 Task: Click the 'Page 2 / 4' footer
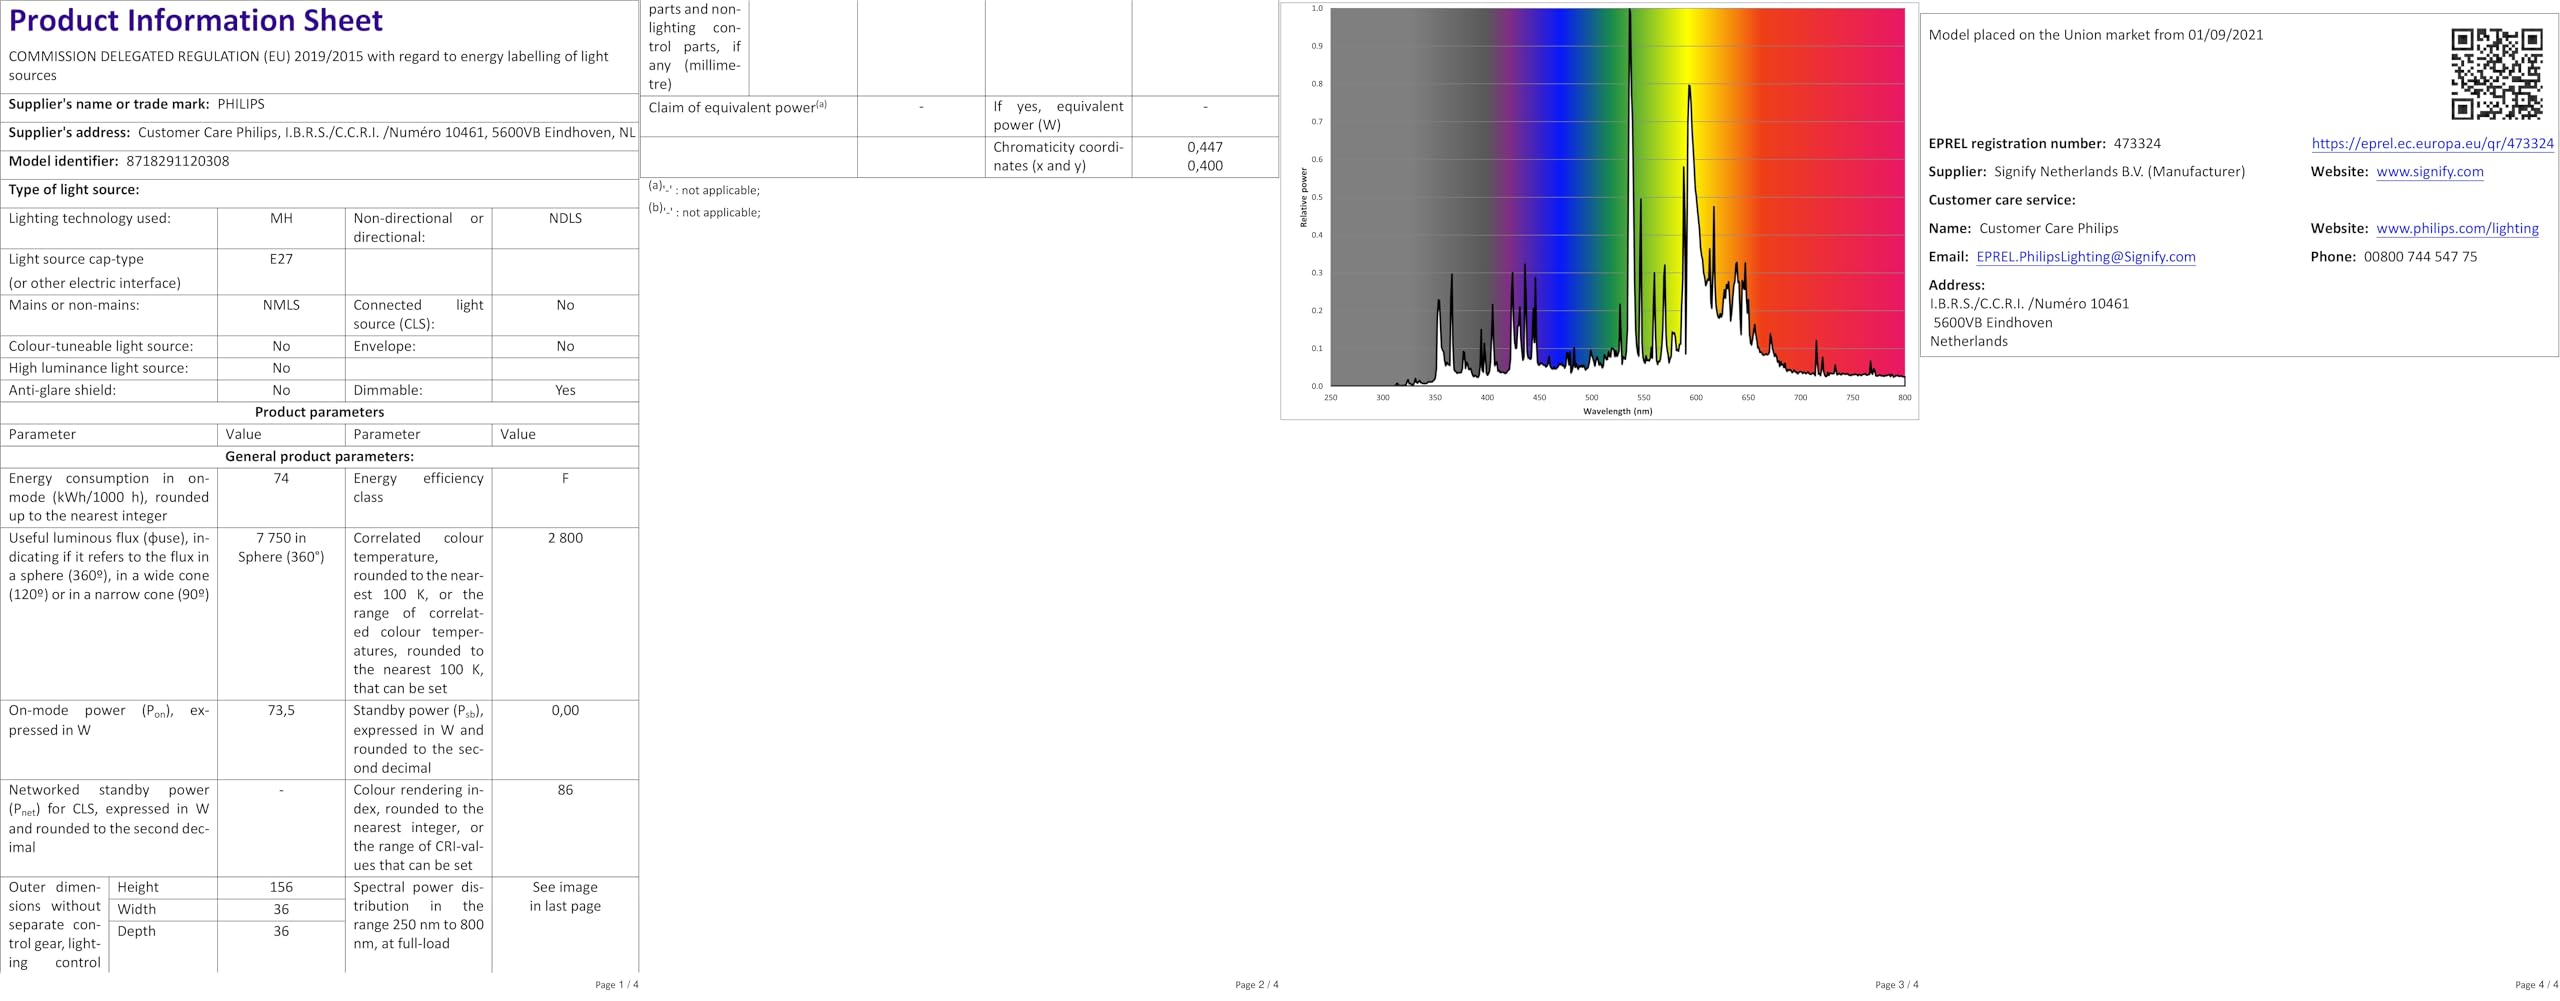tap(1256, 985)
